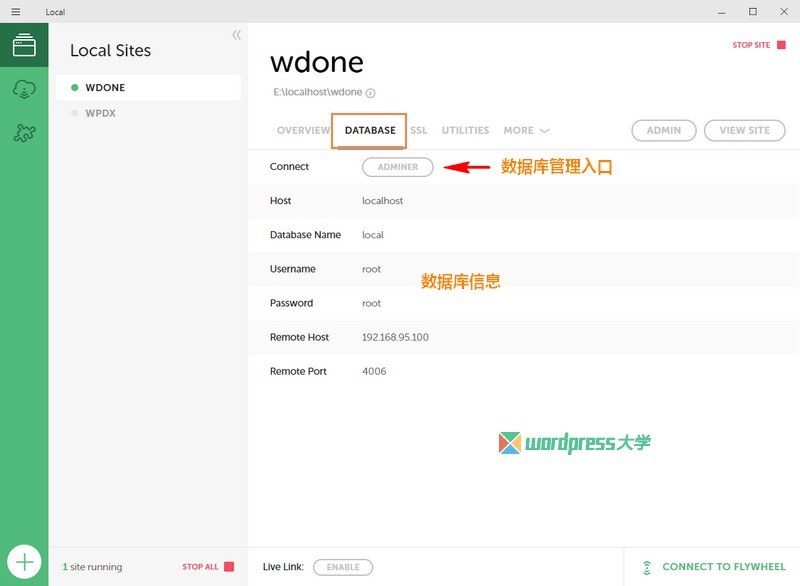
Task: Stop the running wdone site
Action: (x=757, y=45)
